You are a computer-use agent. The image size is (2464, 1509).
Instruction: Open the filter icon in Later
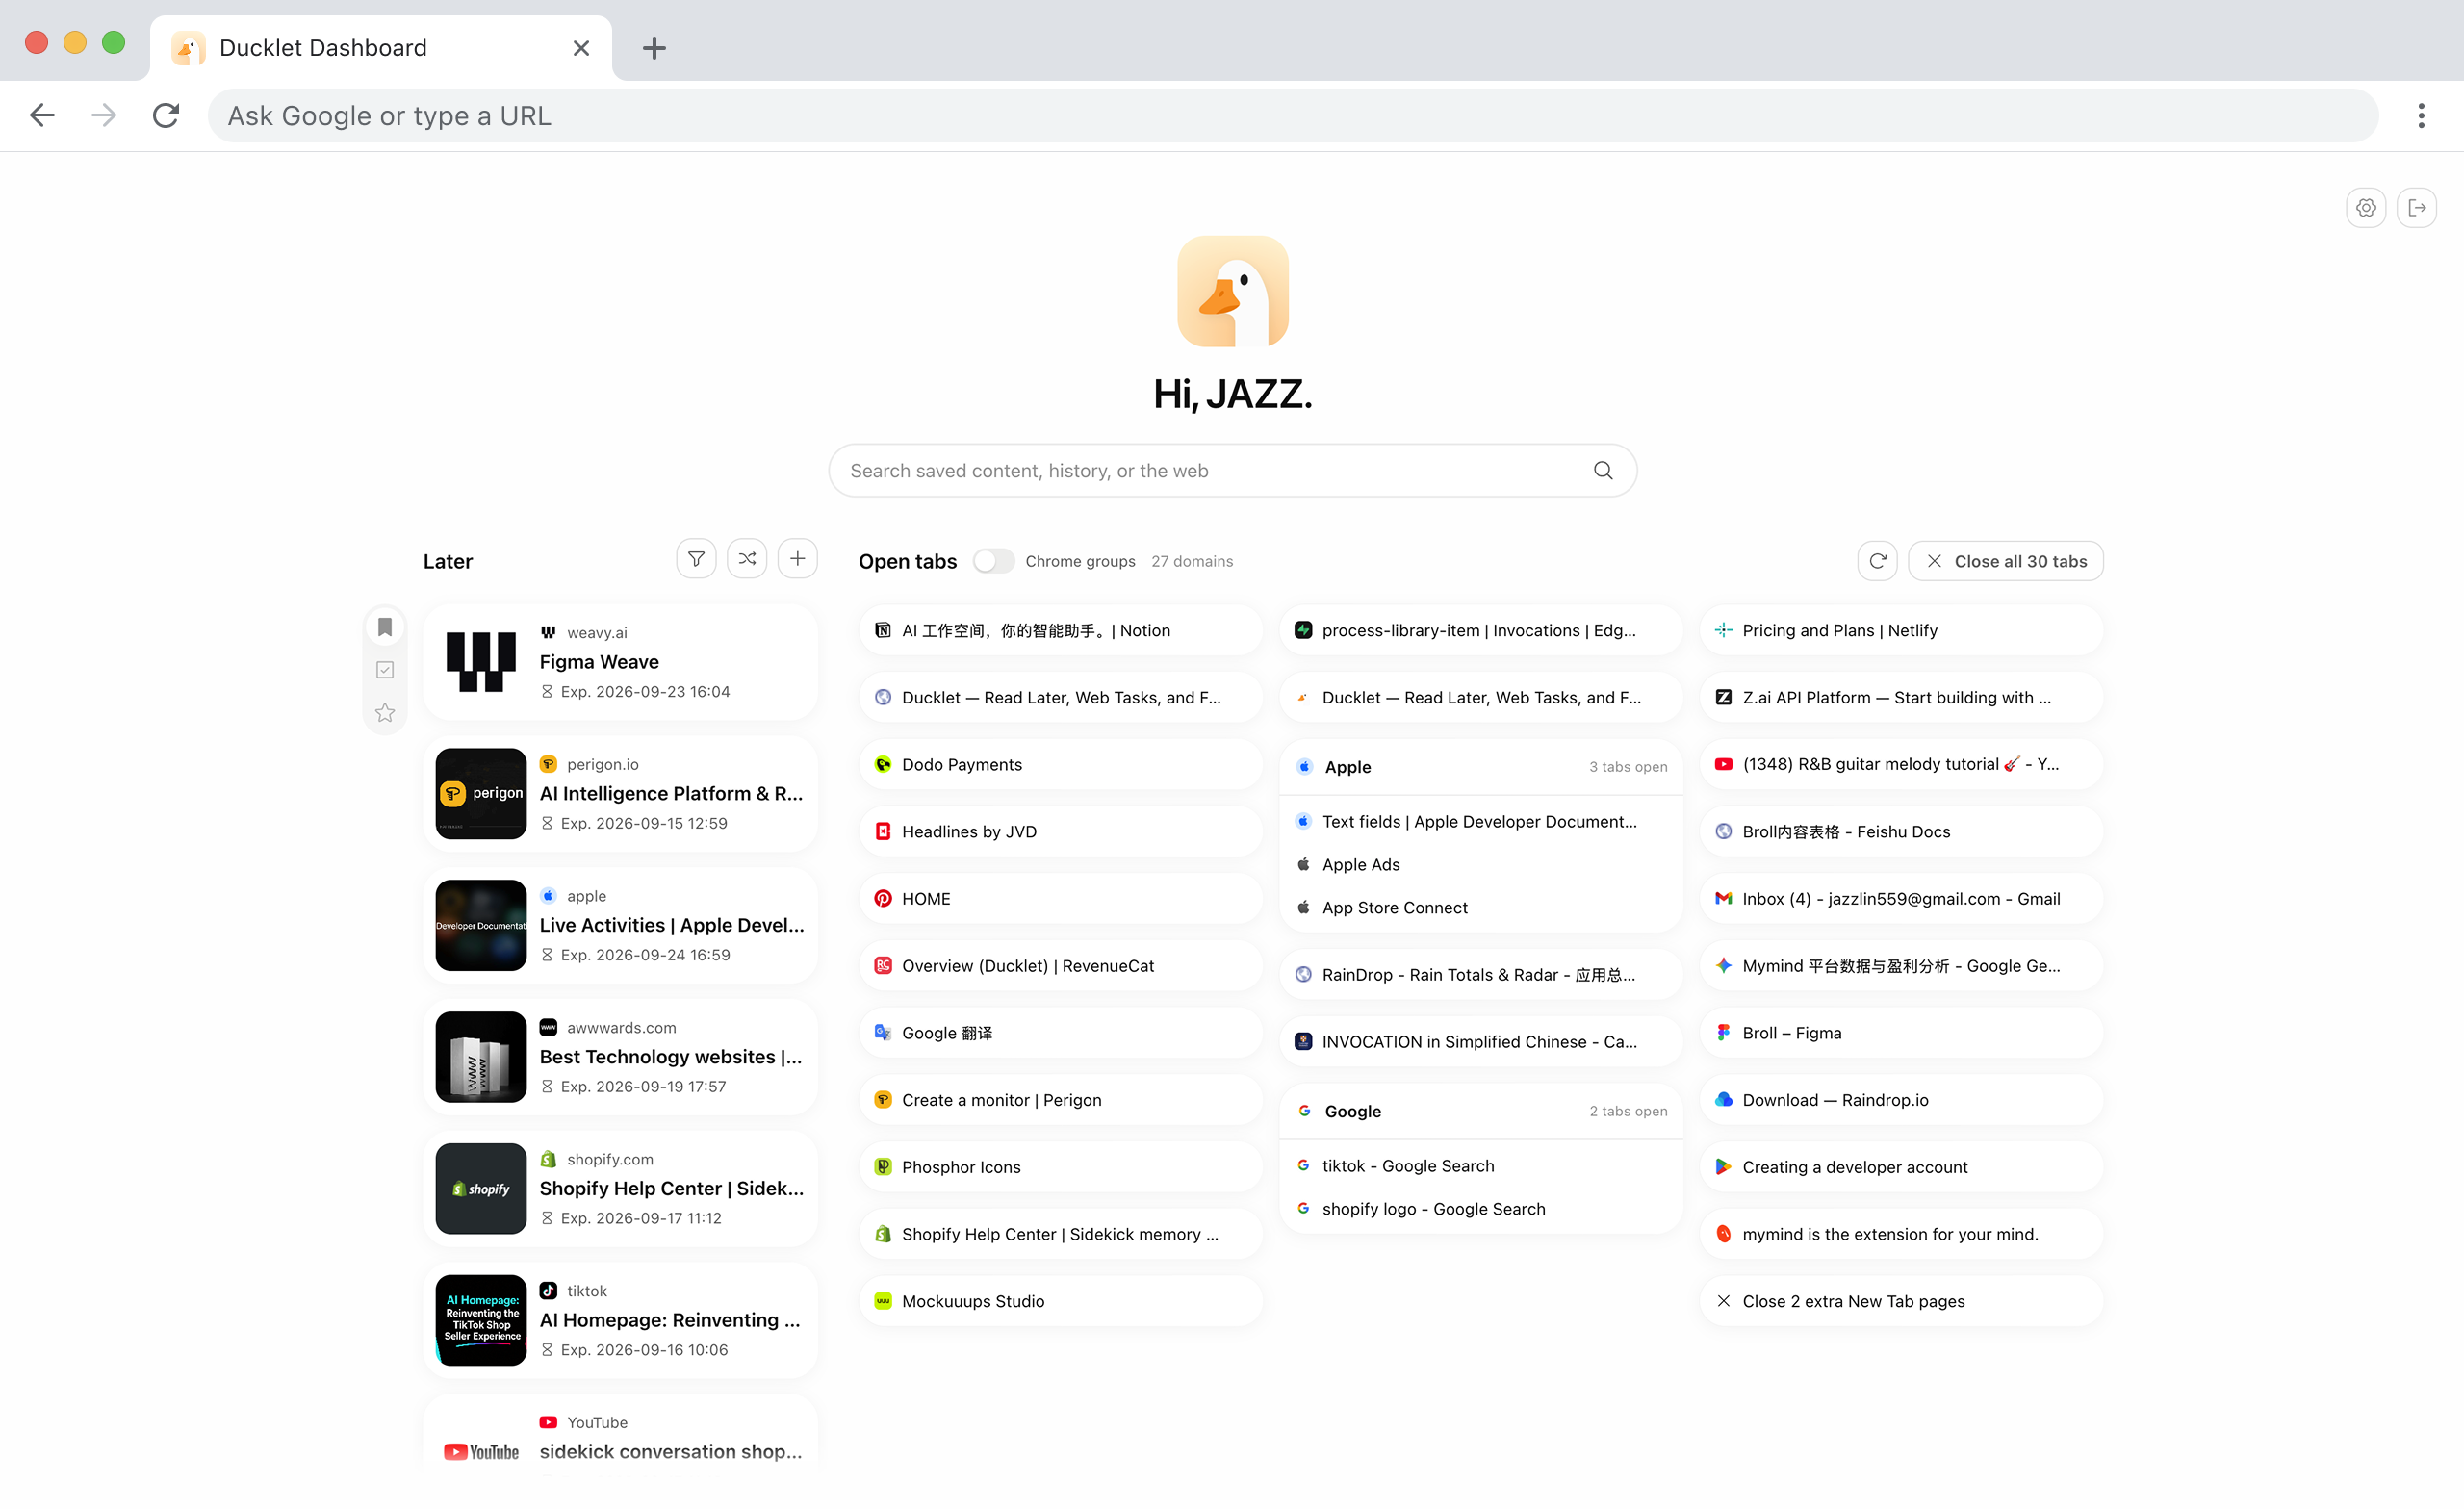click(696, 559)
